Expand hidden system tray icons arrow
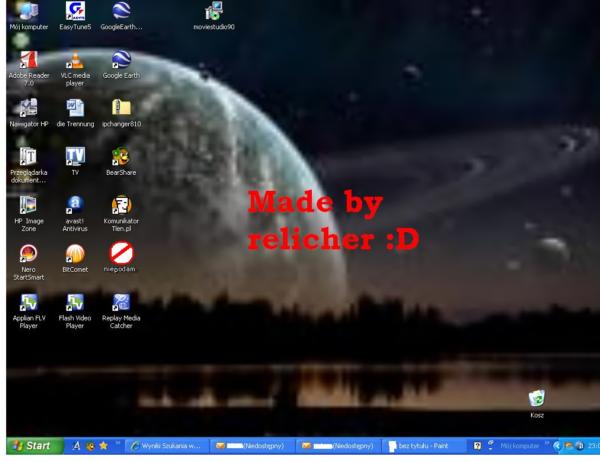Viewport: 600px width, 462px height. click(557, 446)
